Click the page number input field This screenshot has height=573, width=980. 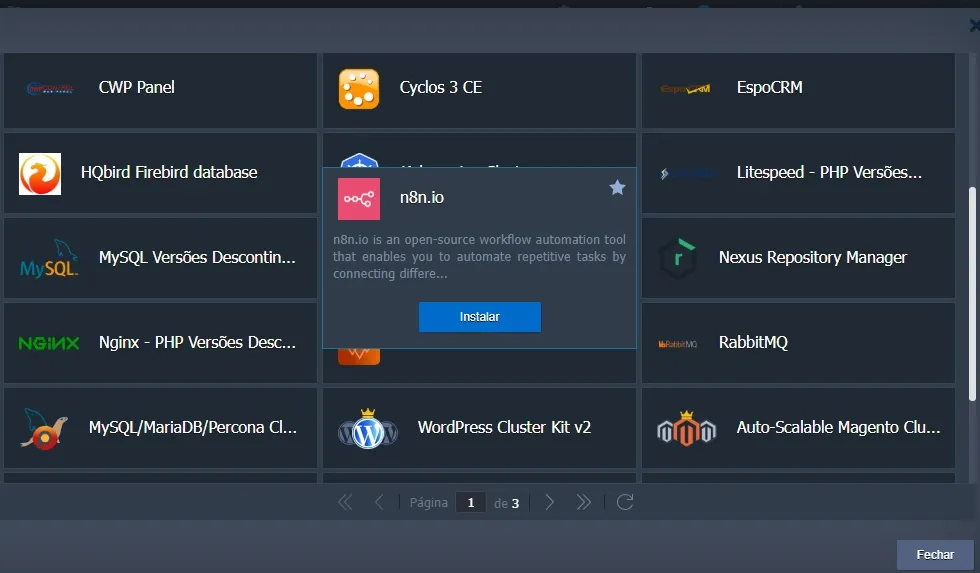click(x=470, y=502)
